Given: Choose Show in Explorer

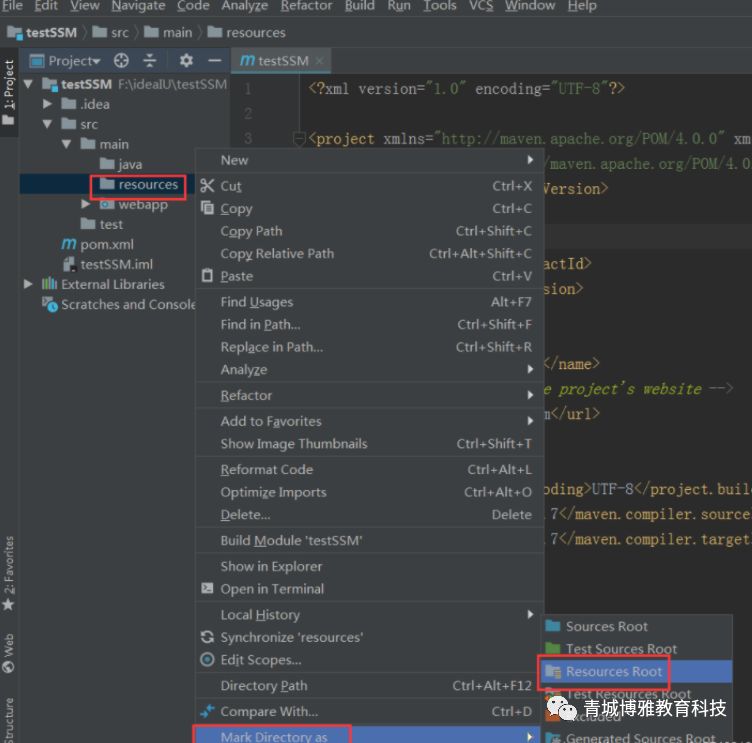Looking at the screenshot, I should click(370, 566).
